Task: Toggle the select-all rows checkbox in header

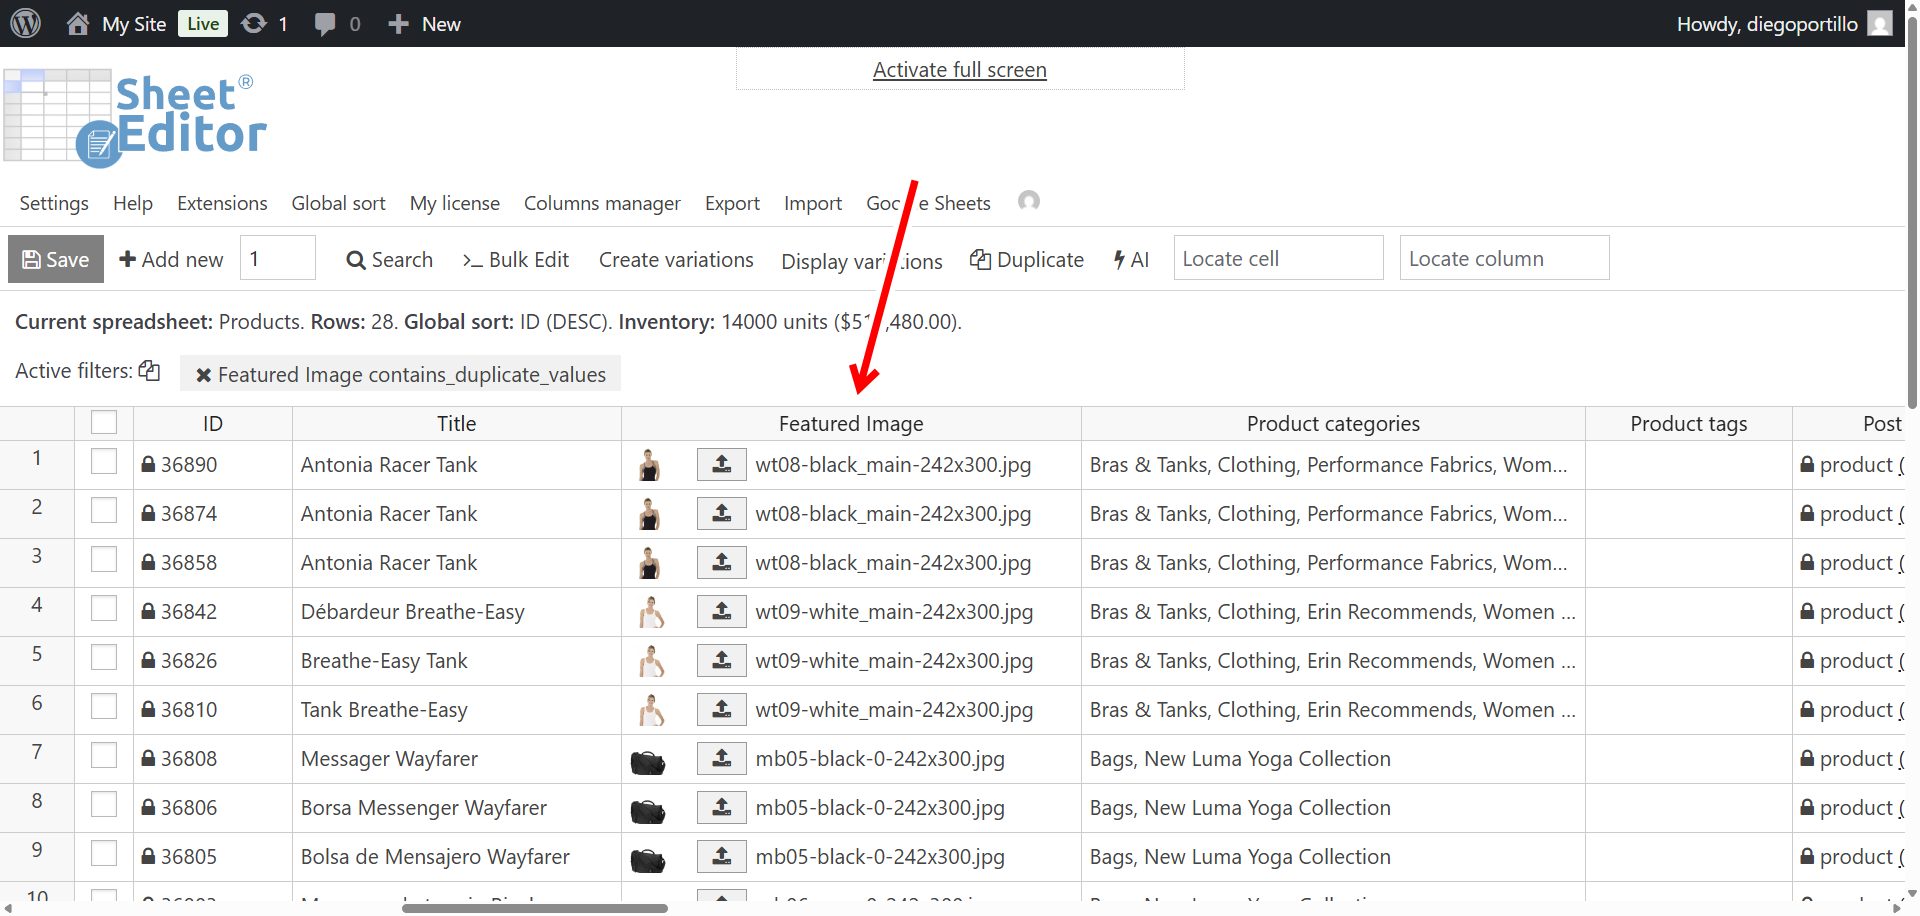Action: (x=104, y=423)
